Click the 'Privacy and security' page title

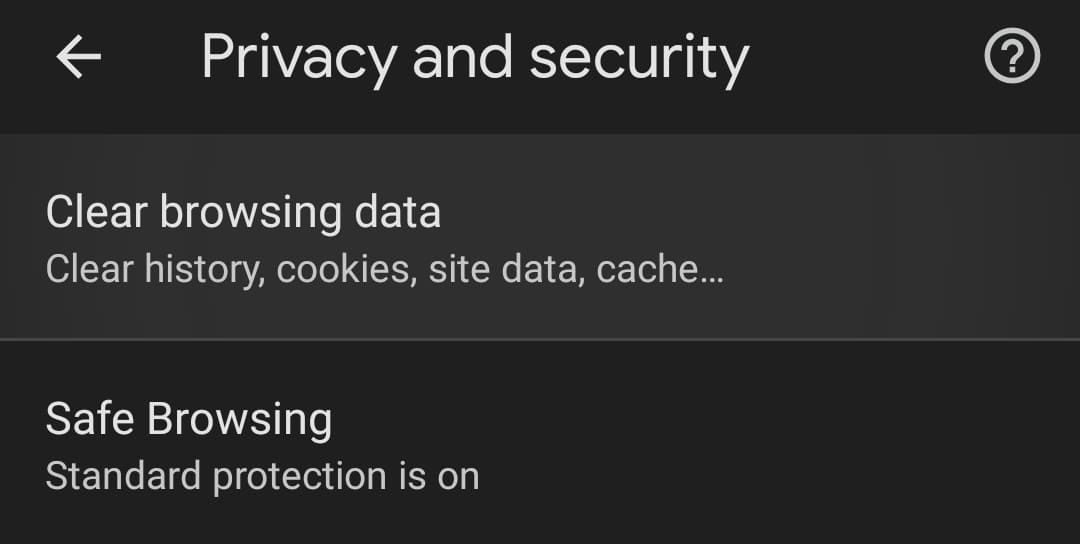point(474,58)
